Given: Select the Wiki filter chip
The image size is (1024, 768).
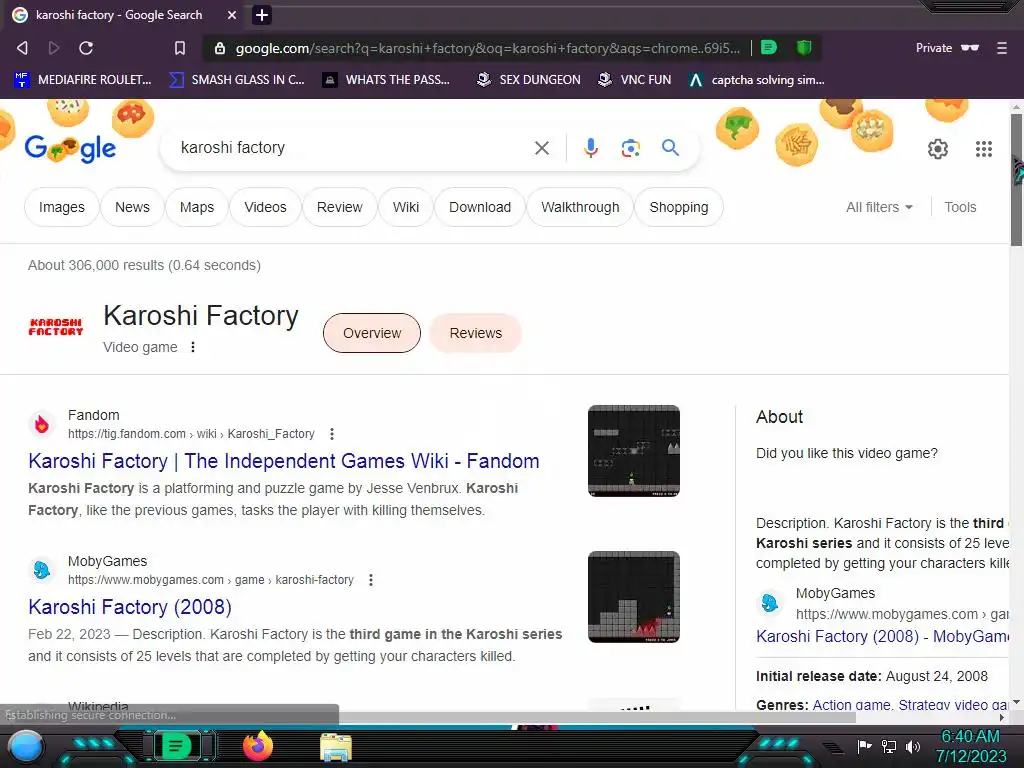Looking at the screenshot, I should coord(406,207).
